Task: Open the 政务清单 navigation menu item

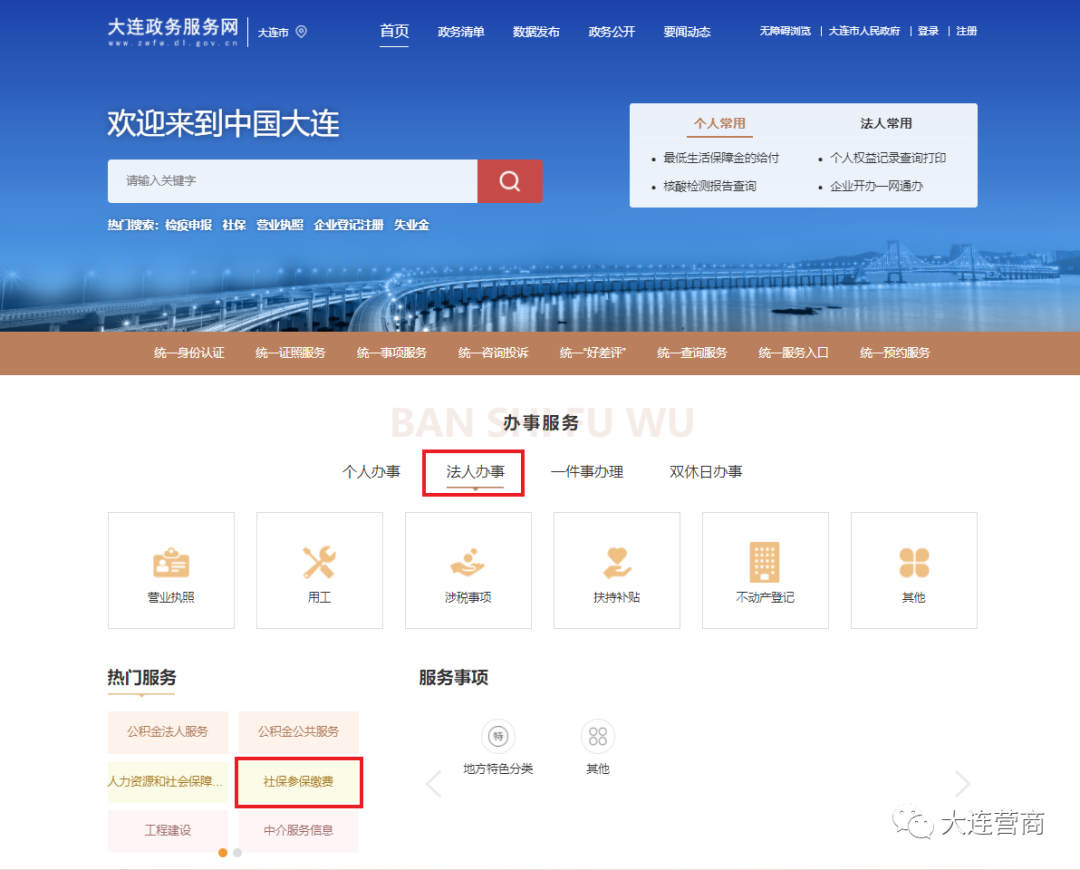Action: (x=461, y=32)
